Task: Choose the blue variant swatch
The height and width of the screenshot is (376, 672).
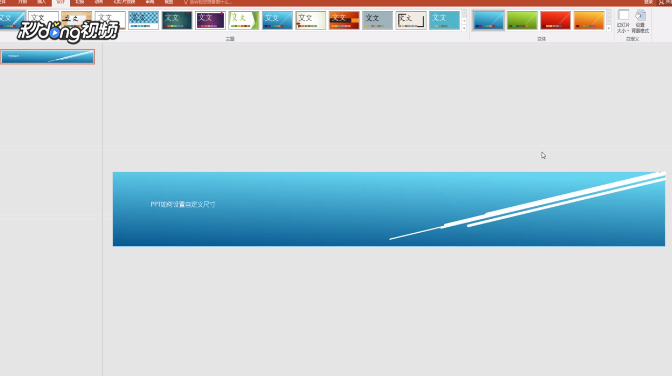Action: click(489, 20)
